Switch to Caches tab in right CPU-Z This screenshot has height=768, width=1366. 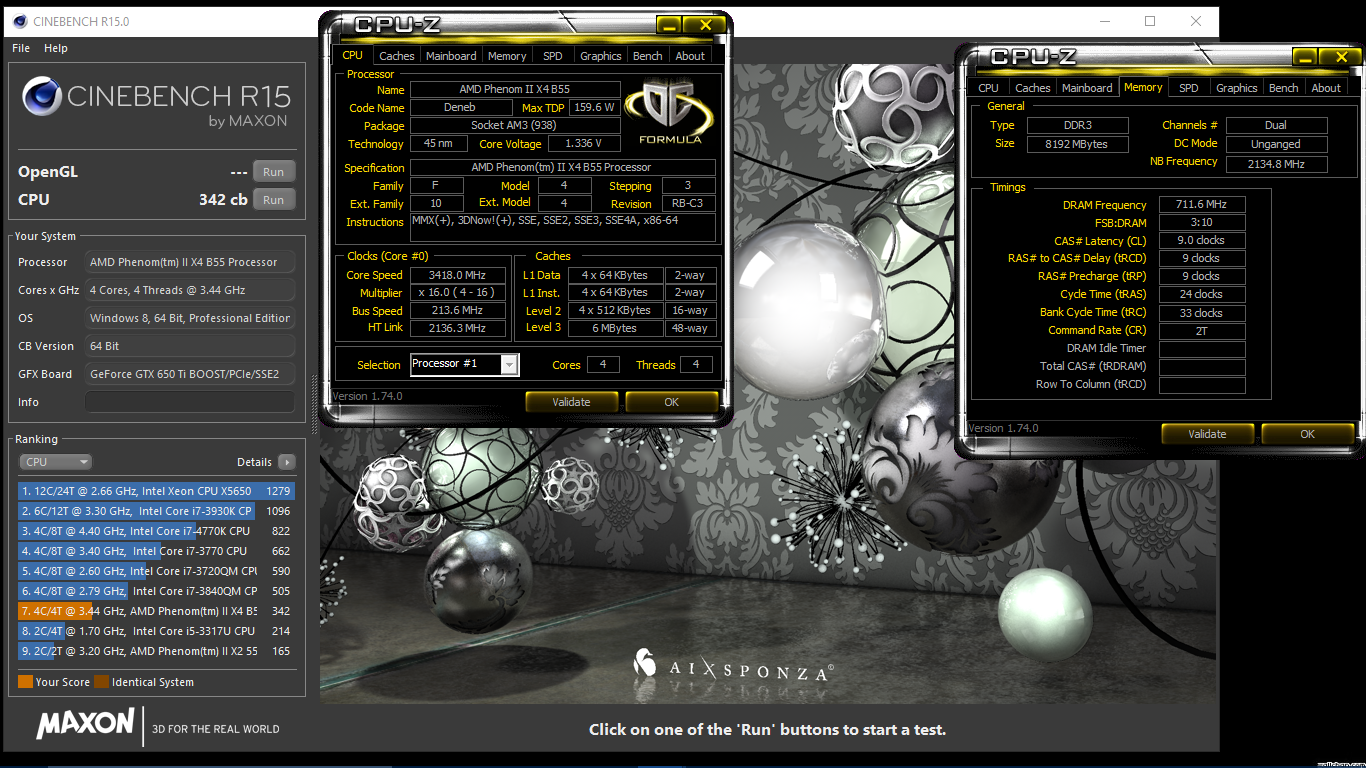(1033, 88)
